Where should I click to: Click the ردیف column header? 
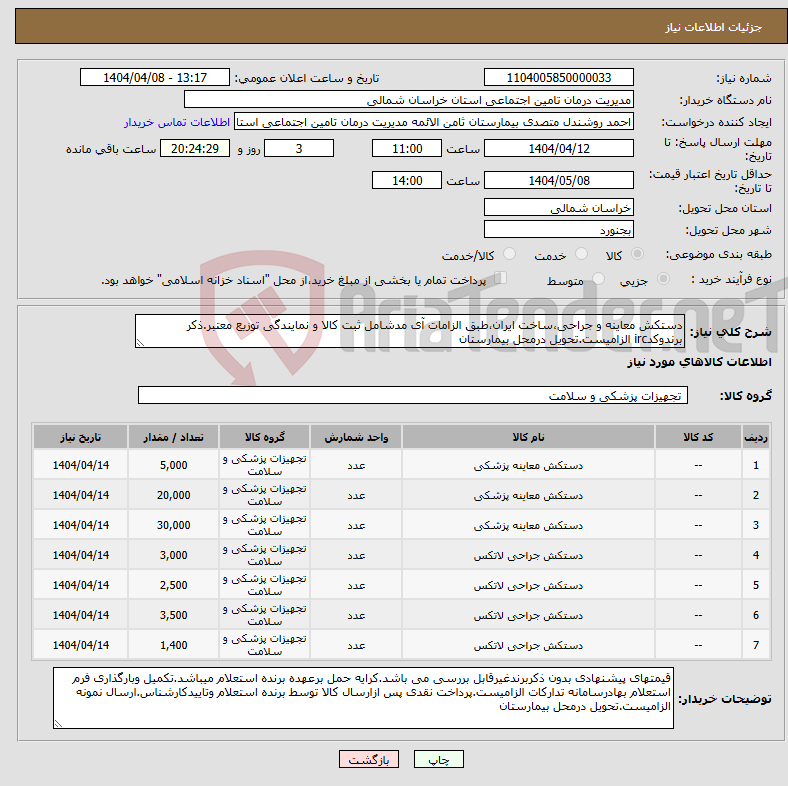tap(755, 437)
